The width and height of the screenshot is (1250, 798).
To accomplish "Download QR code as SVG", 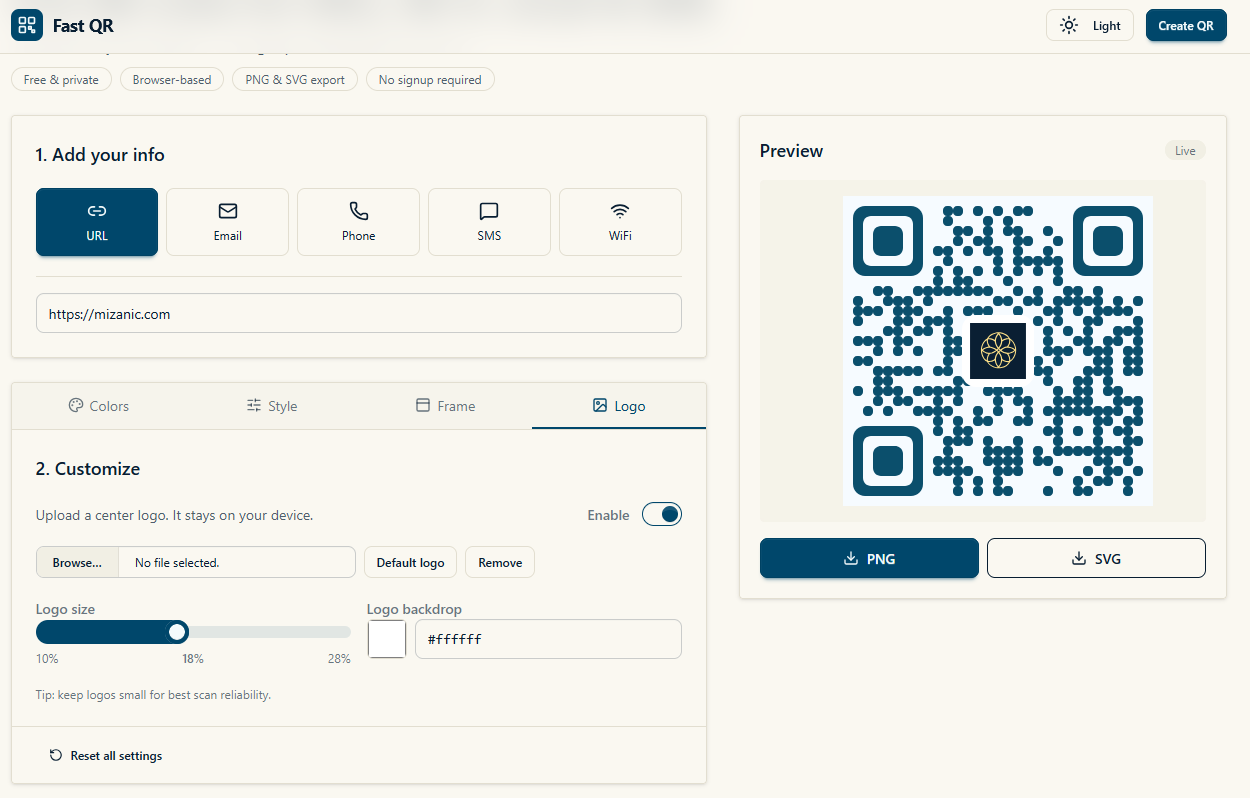I will (1096, 558).
